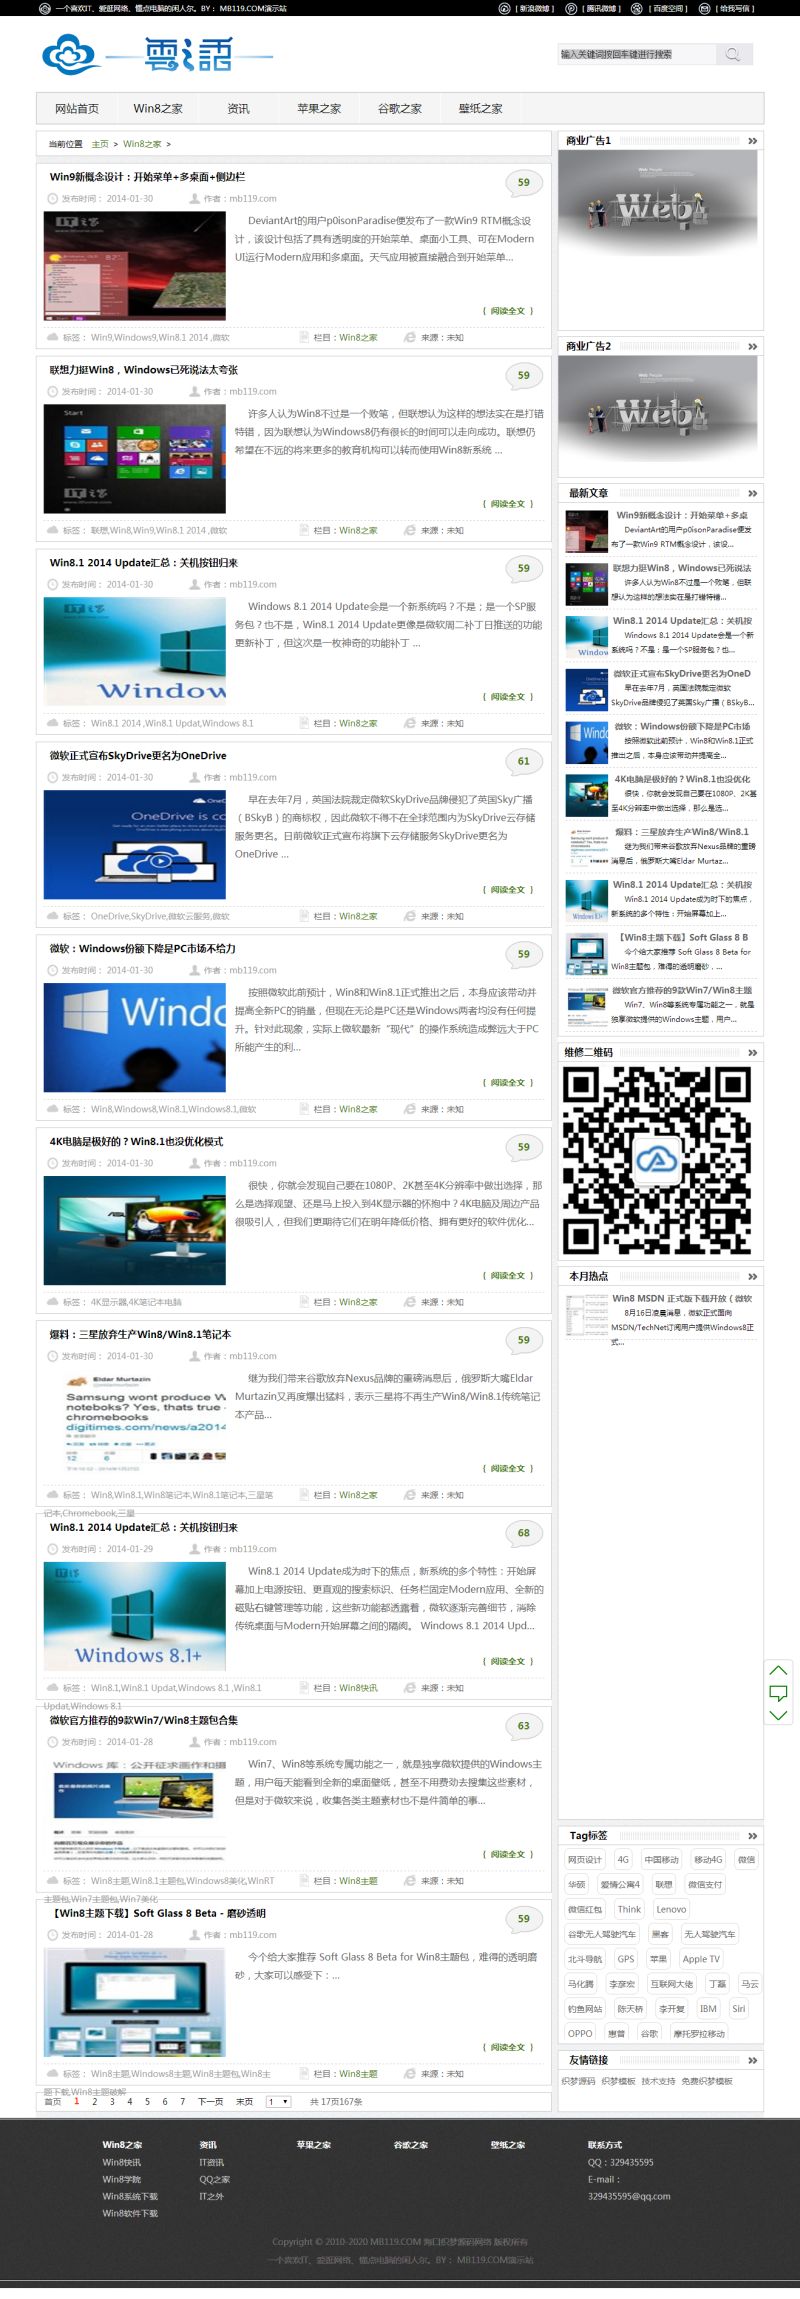The image size is (800, 2299).
Task: Select the 网页设计 tag
Action: [585, 1860]
